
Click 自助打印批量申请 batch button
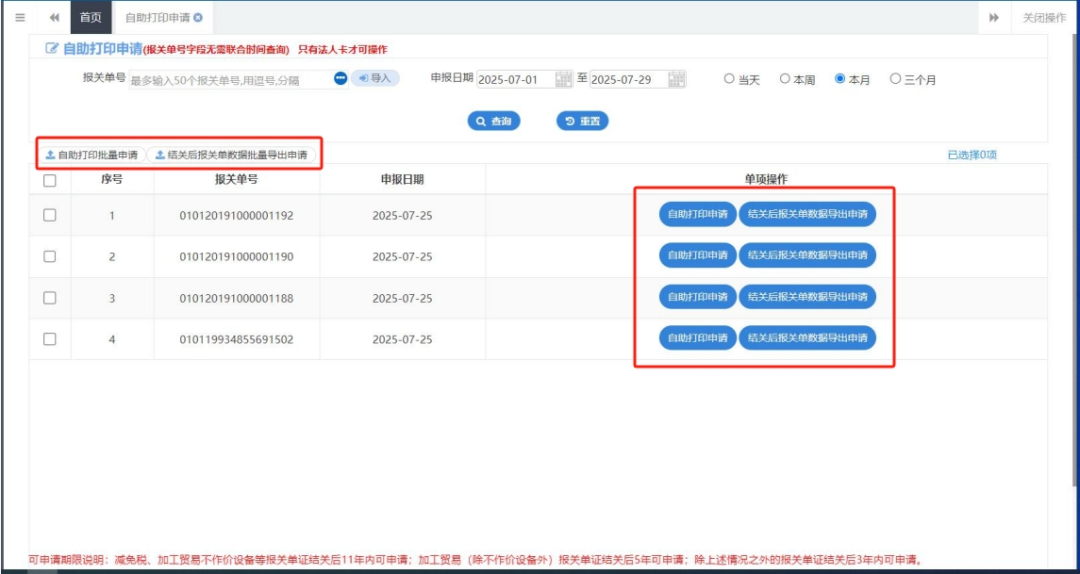92,155
